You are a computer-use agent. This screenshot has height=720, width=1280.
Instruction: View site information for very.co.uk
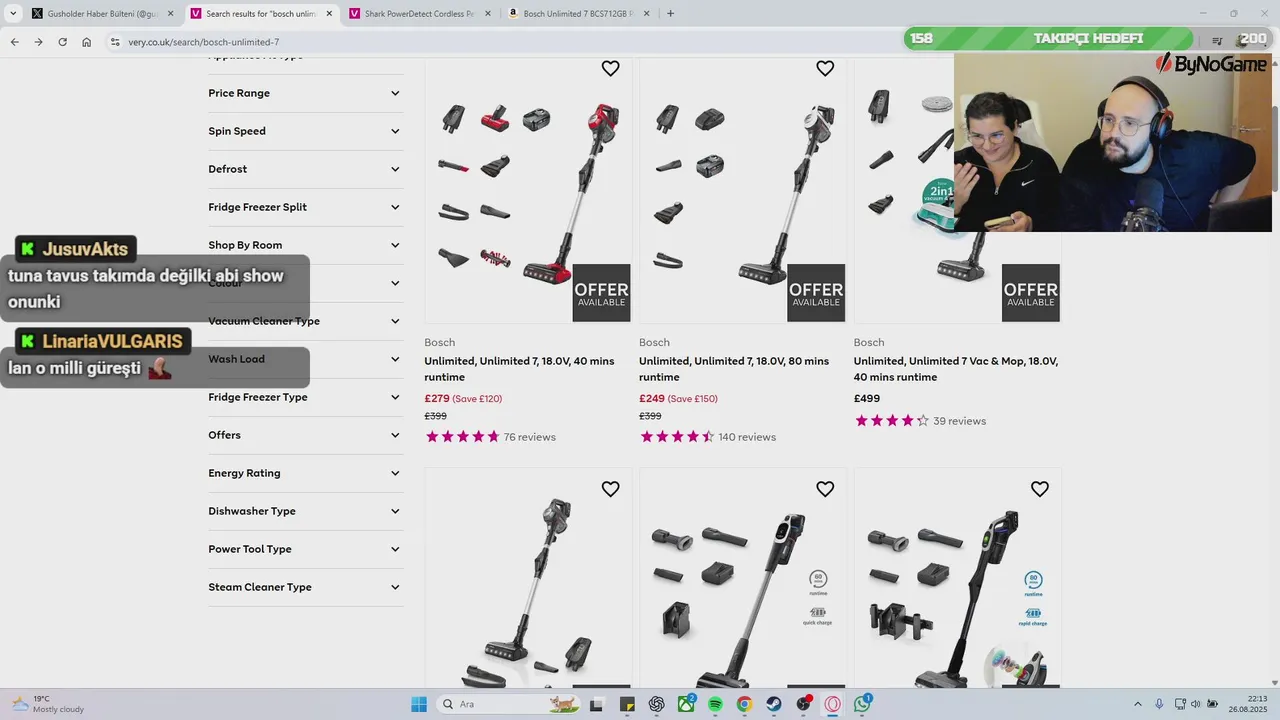(x=115, y=42)
